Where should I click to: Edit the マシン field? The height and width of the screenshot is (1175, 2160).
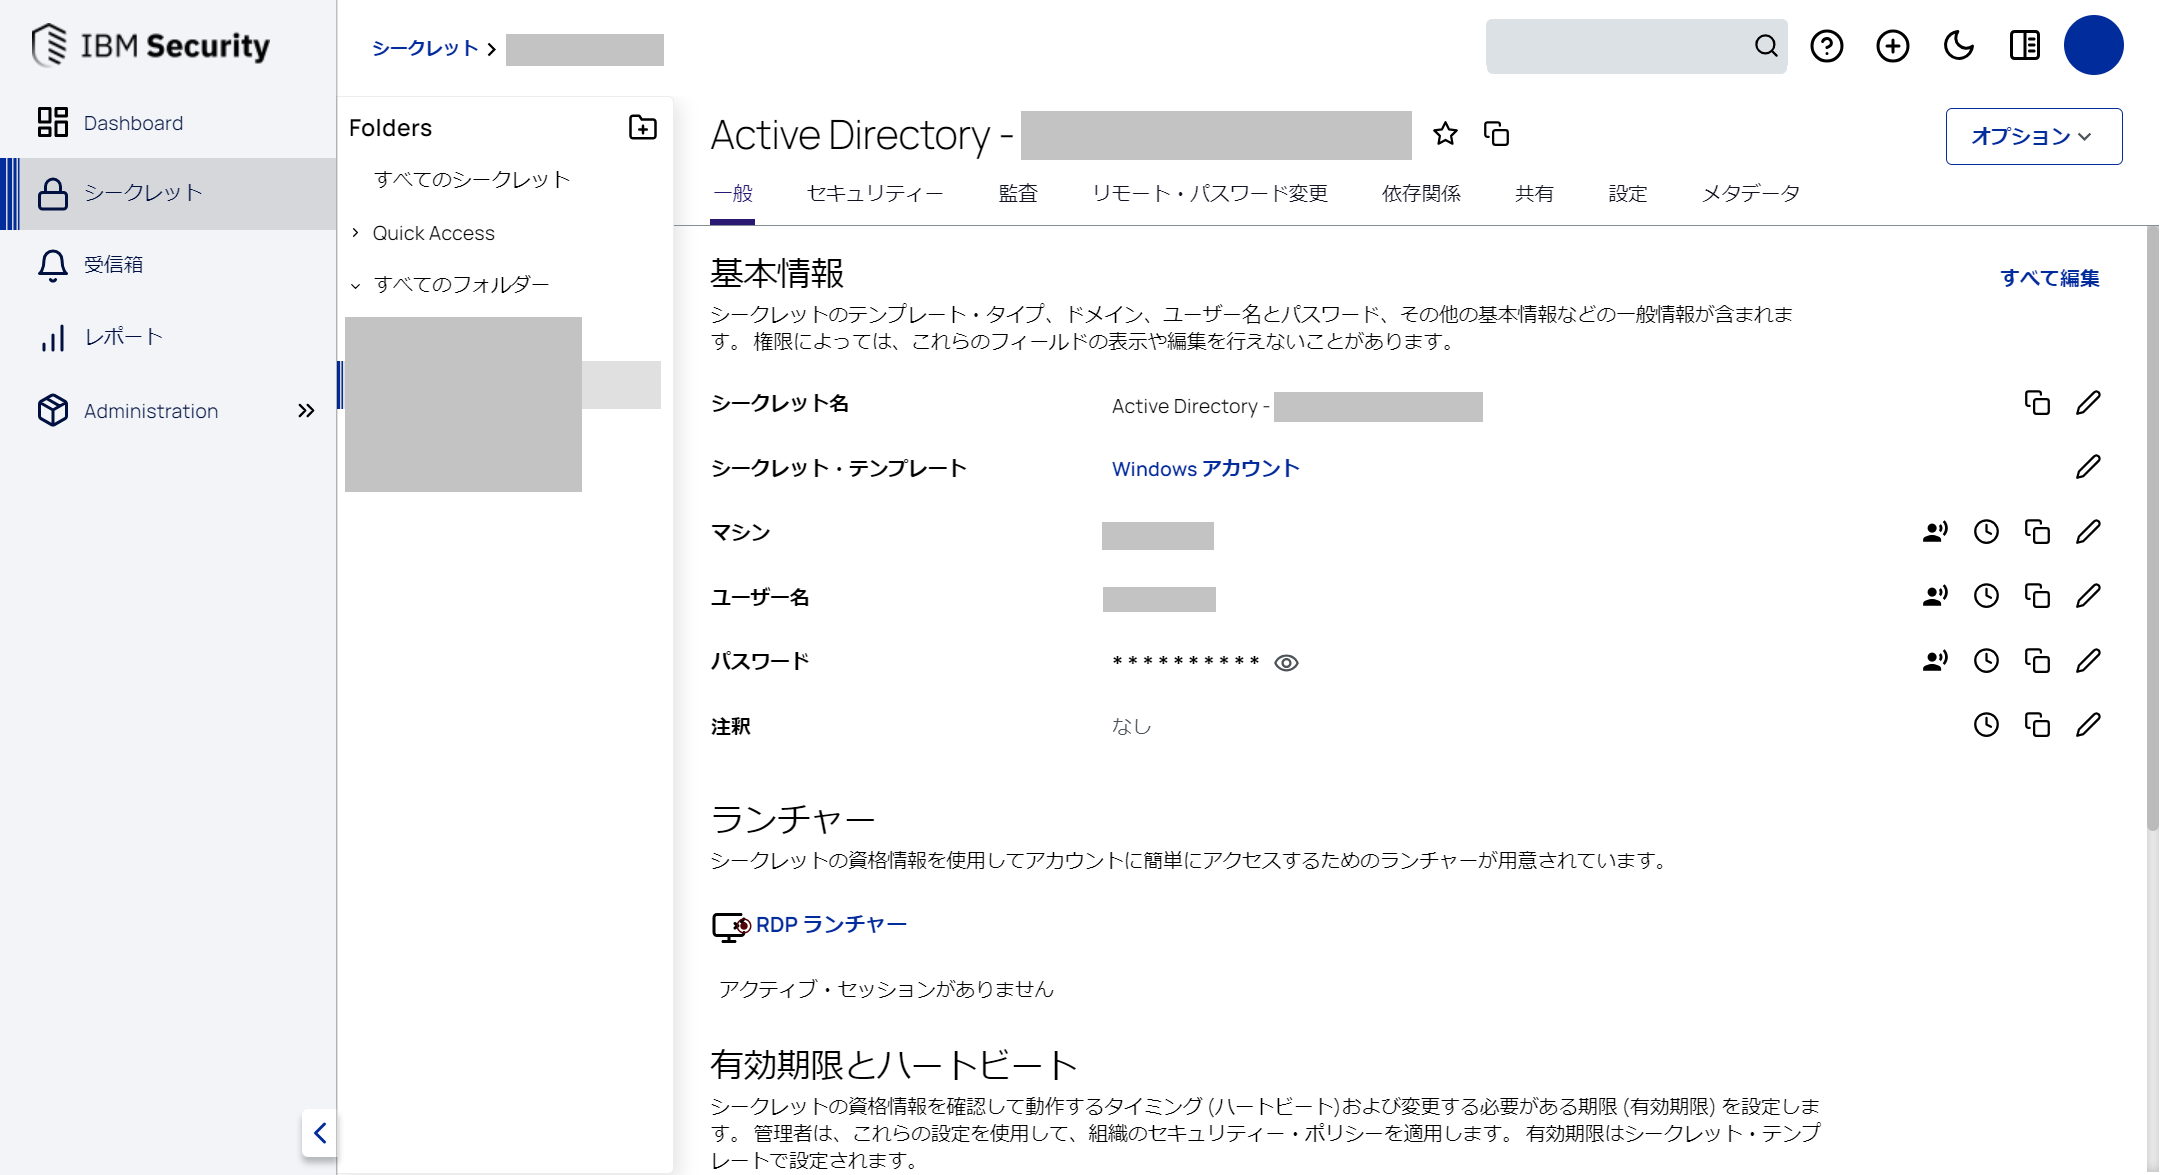[2088, 532]
